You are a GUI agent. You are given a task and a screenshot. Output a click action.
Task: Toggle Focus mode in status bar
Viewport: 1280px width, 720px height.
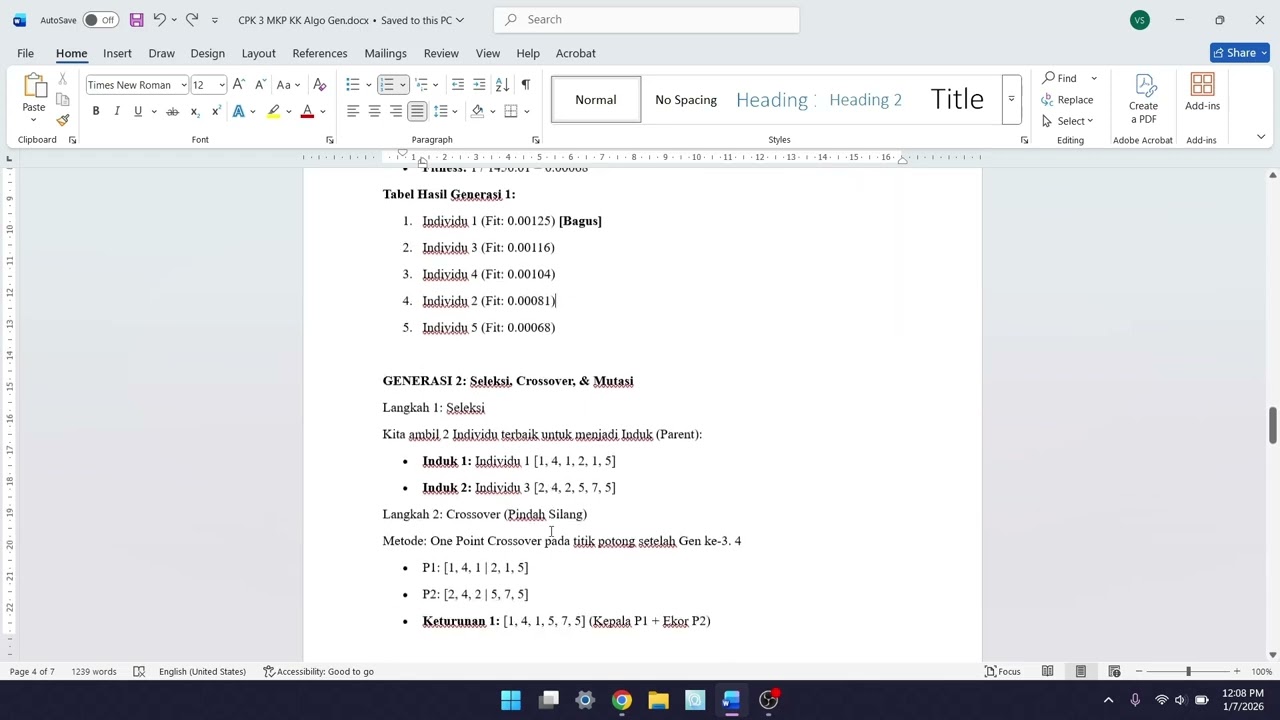pyautogui.click(x=1002, y=671)
